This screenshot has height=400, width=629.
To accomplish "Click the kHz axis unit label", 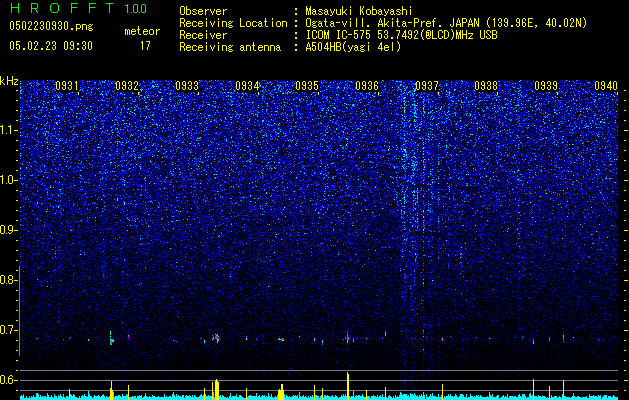I will pyautogui.click(x=9, y=81).
